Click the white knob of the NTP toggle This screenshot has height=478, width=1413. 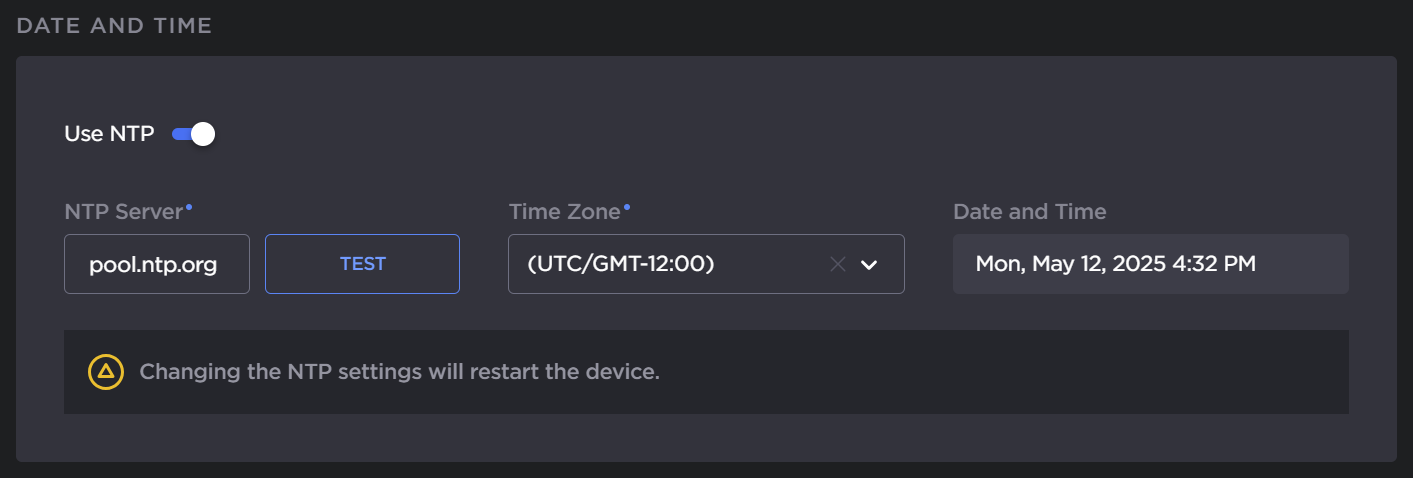pyautogui.click(x=203, y=134)
